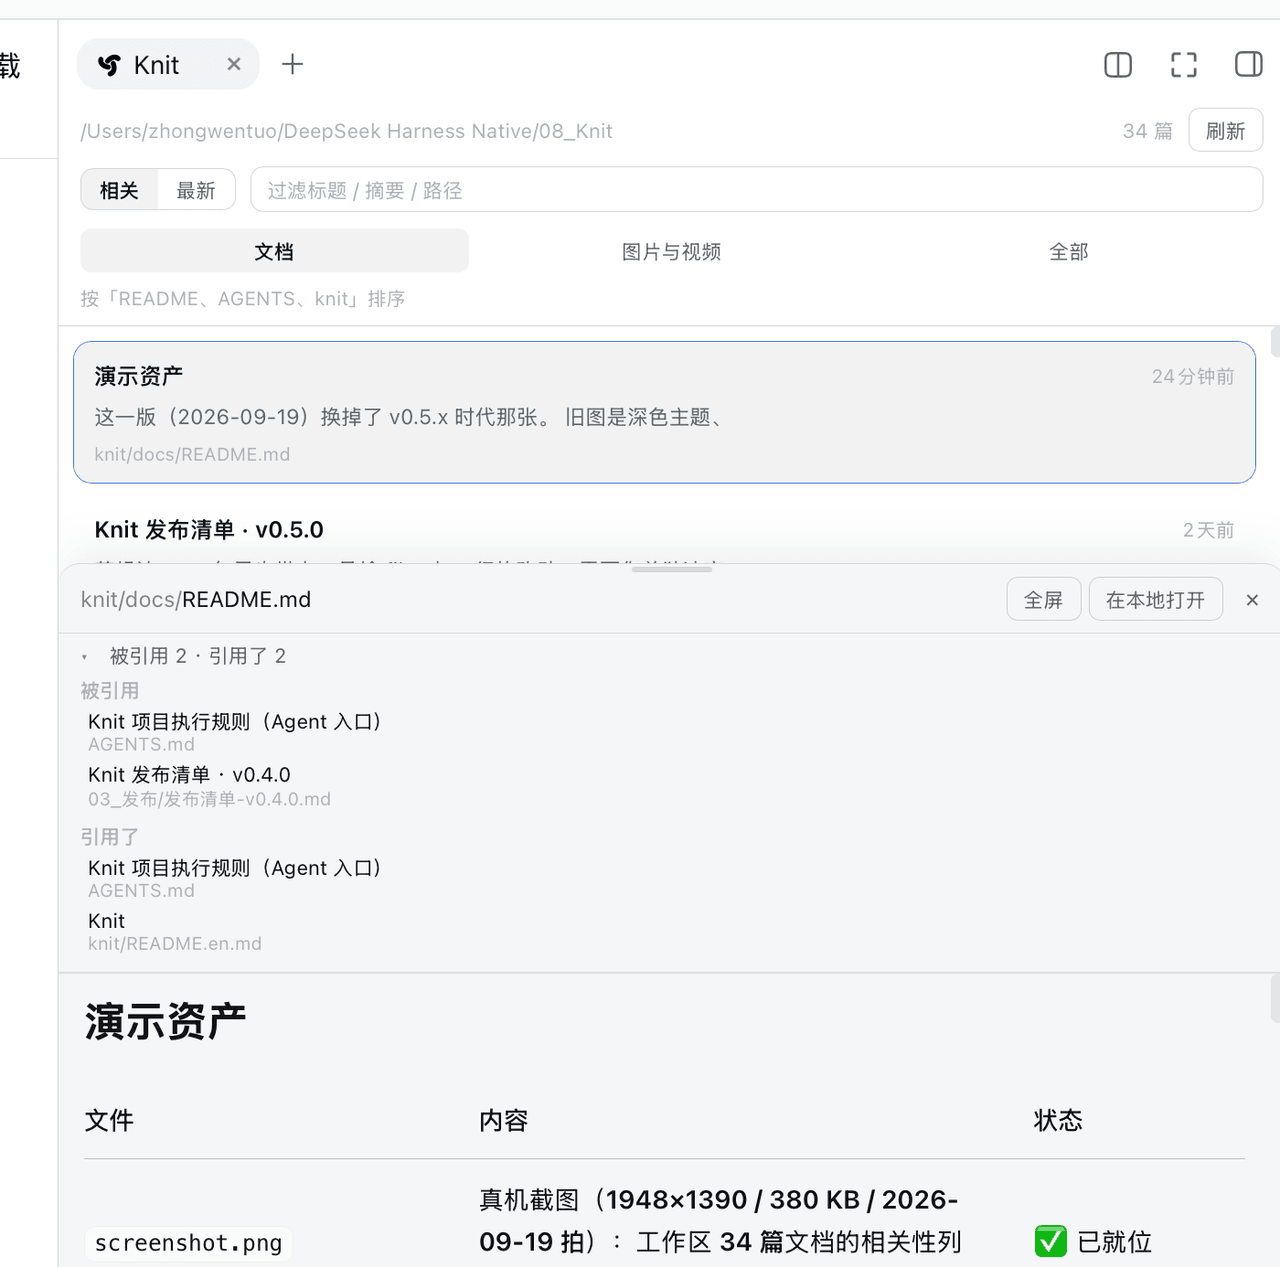The height and width of the screenshot is (1267, 1280).
Task: Click the knit/docs/README.md preview path title
Action: coord(196,599)
